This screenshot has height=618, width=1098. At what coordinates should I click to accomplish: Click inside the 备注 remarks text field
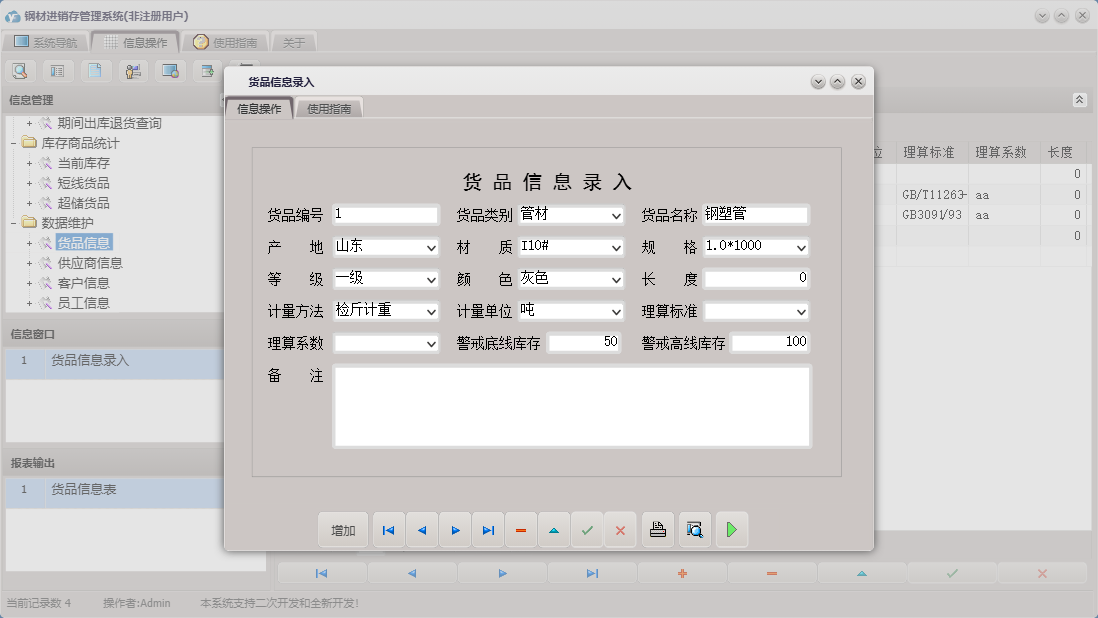coord(570,405)
